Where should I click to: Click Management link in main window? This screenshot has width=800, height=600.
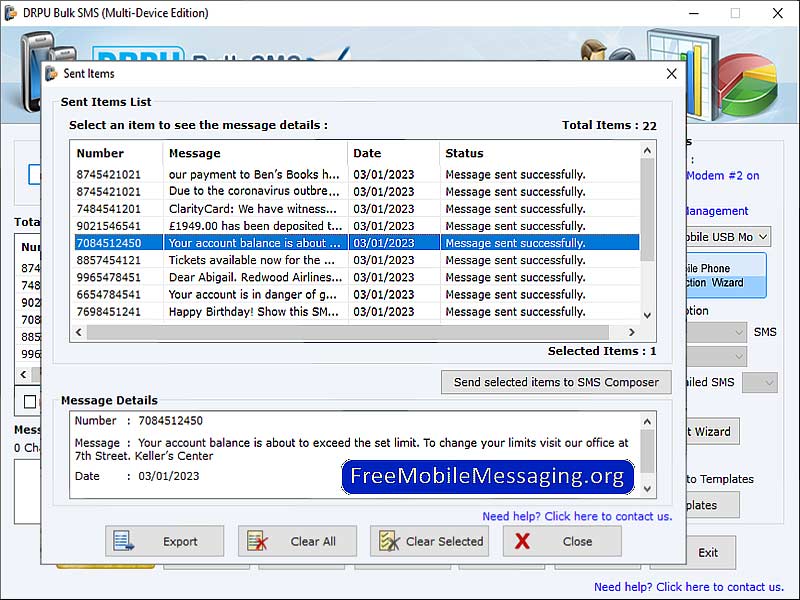(717, 211)
